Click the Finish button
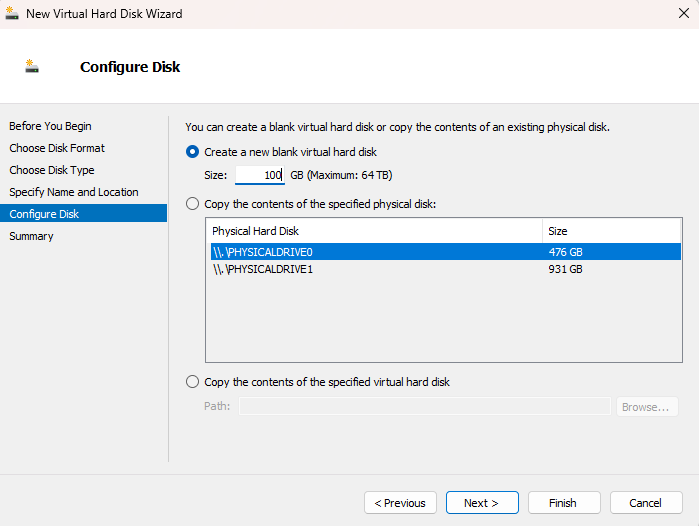The height and width of the screenshot is (526, 699). click(x=564, y=503)
